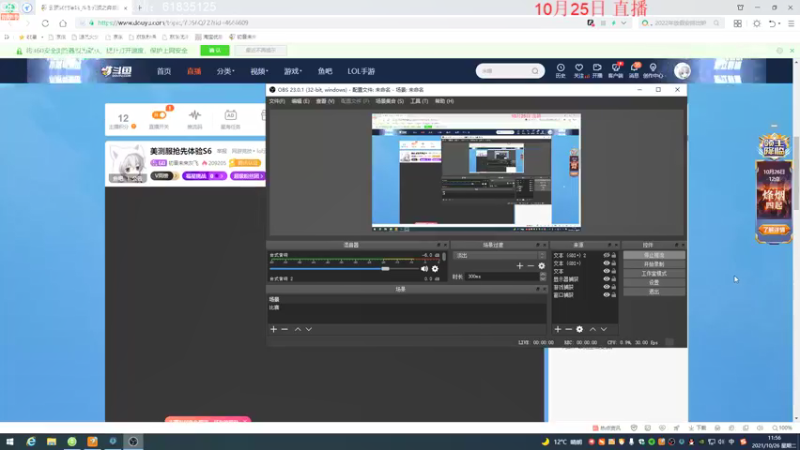This screenshot has width=800, height=450.
Task: Click 停止推流 stop streaming button
Action: (654, 255)
